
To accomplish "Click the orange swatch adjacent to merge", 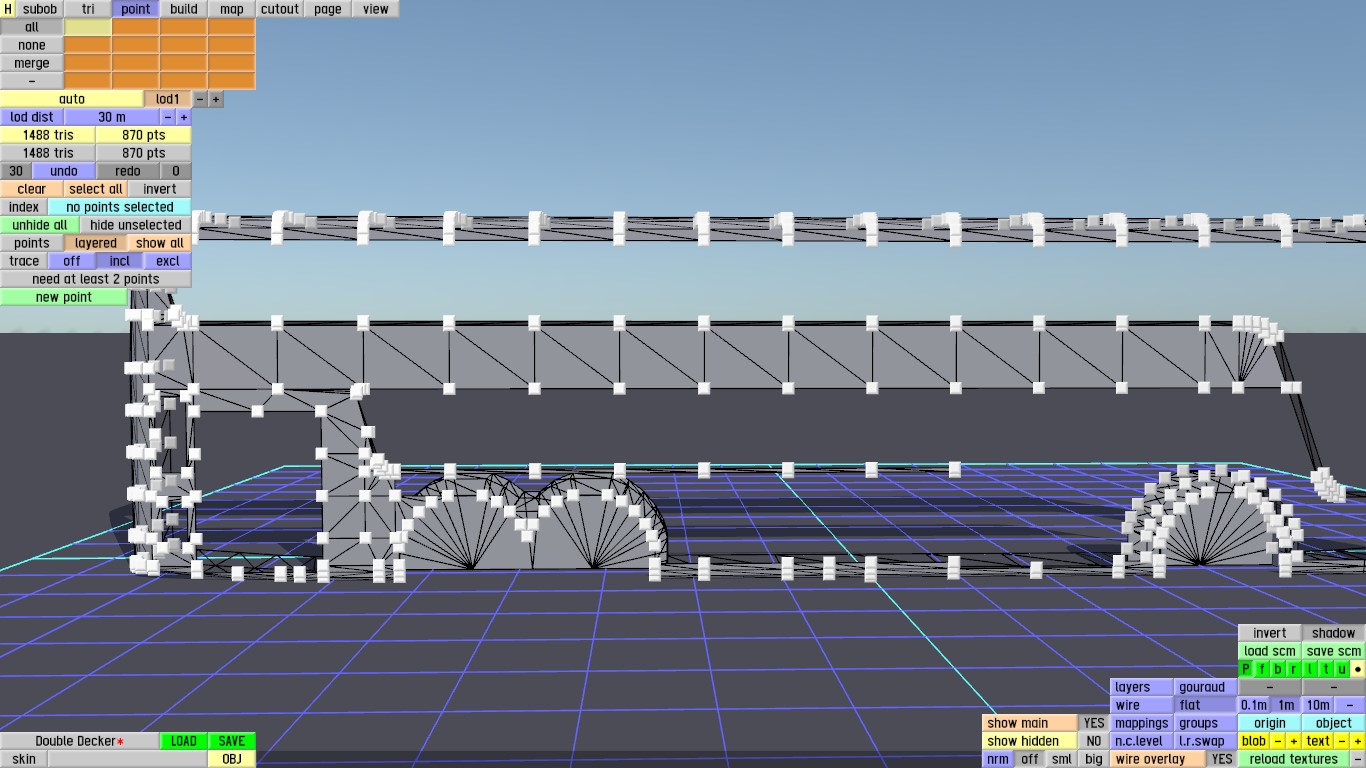I will coord(88,63).
